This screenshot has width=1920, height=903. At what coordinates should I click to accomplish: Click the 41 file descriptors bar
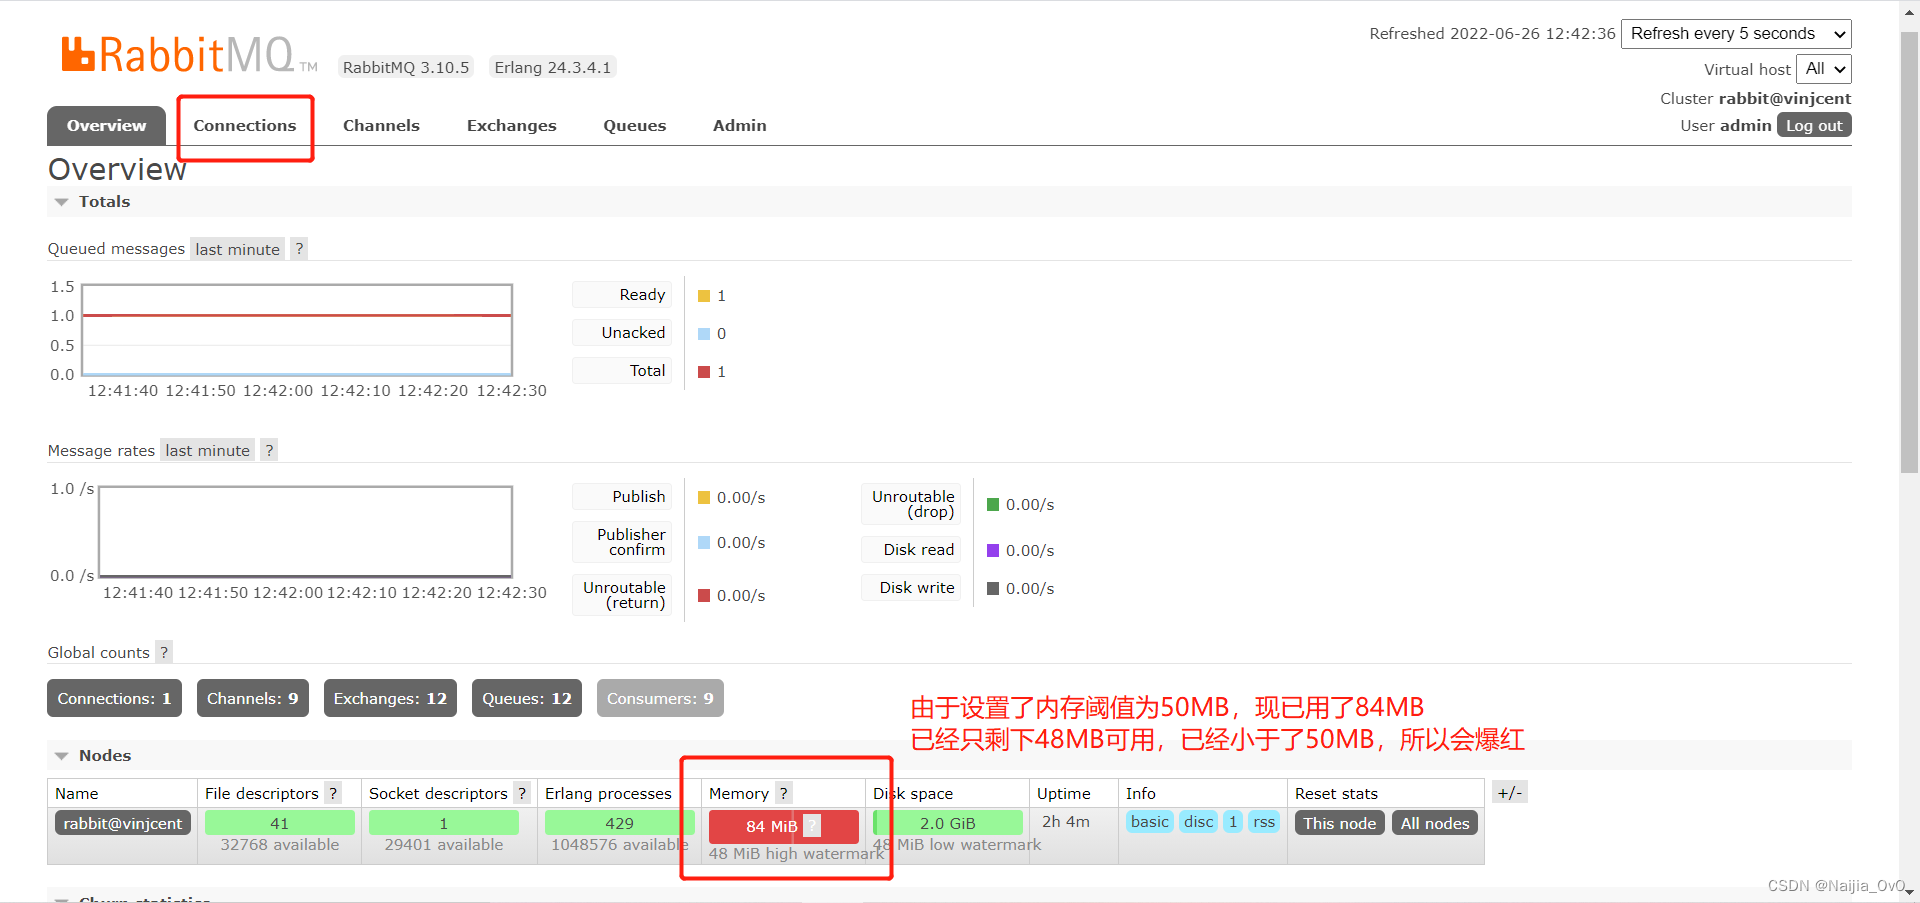click(x=280, y=823)
